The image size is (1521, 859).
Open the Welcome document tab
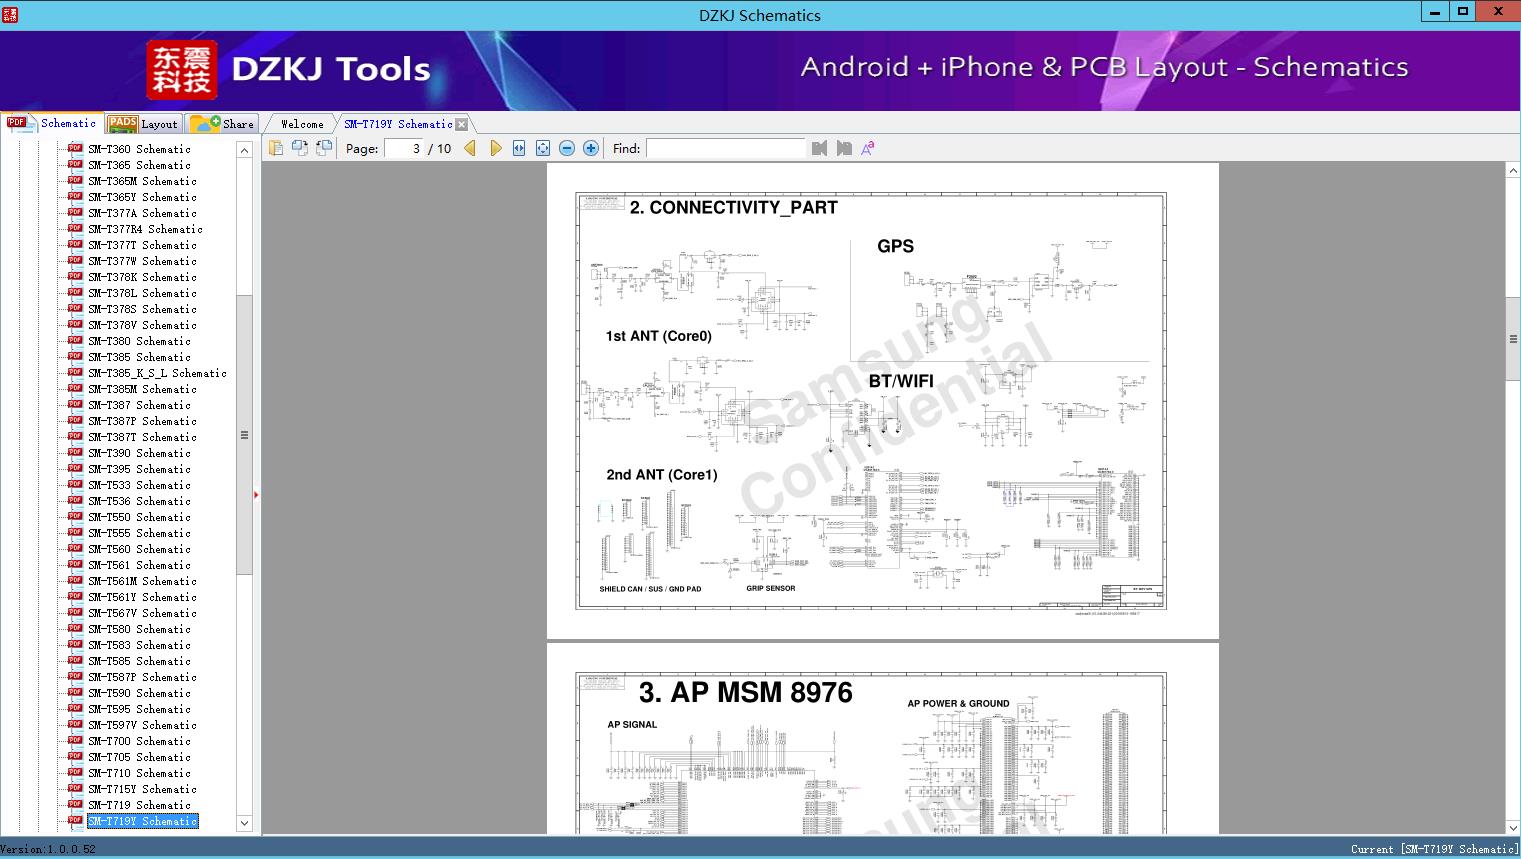click(x=302, y=124)
